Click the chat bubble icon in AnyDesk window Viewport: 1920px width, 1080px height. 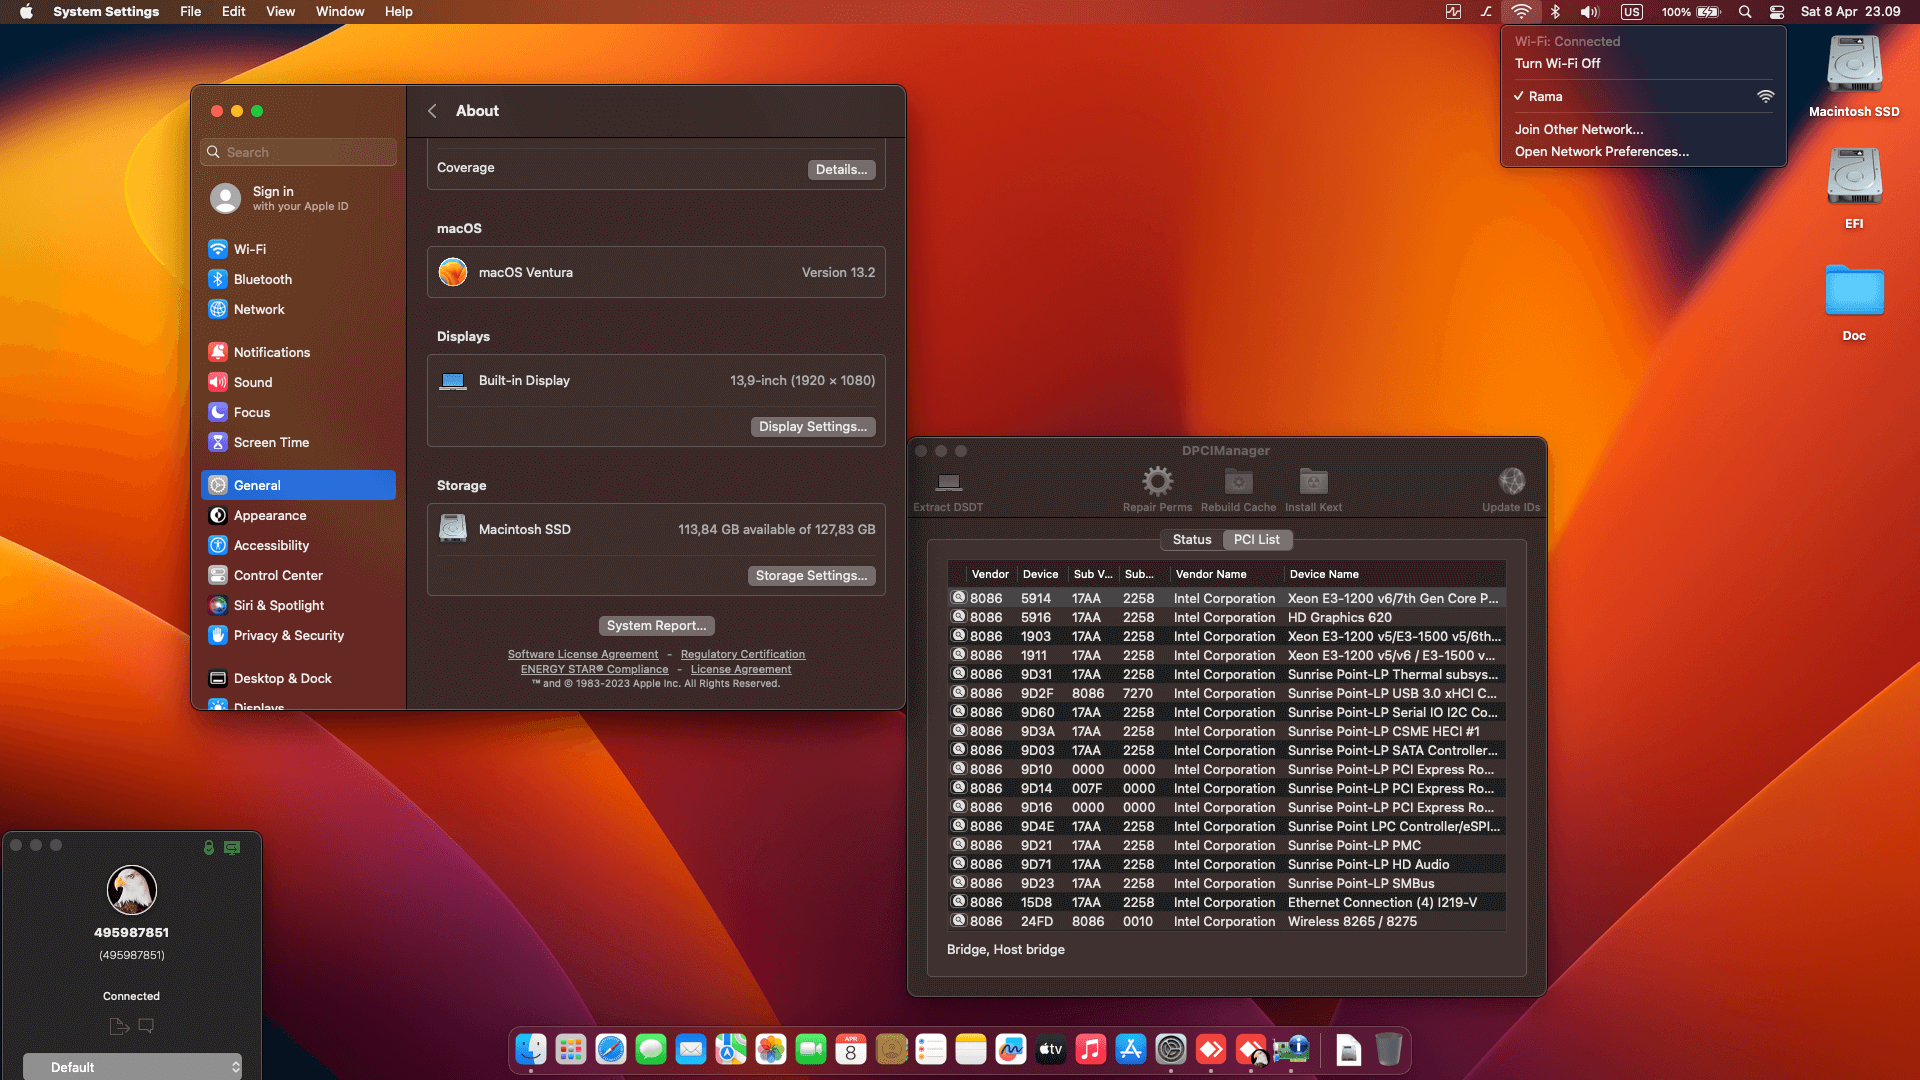146,1026
